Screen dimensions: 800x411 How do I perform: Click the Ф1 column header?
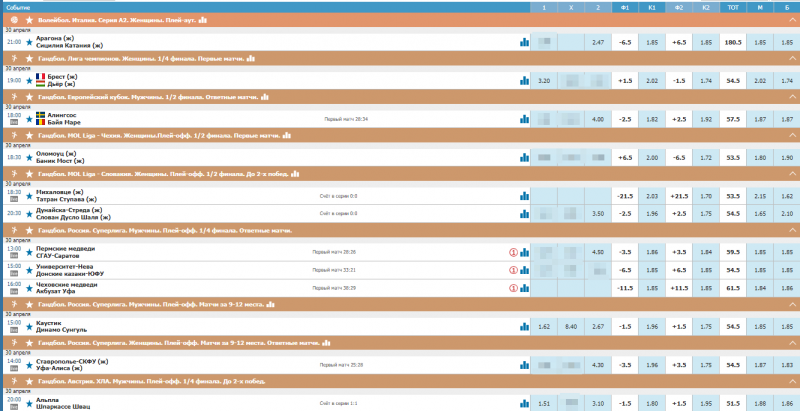(x=624, y=7)
